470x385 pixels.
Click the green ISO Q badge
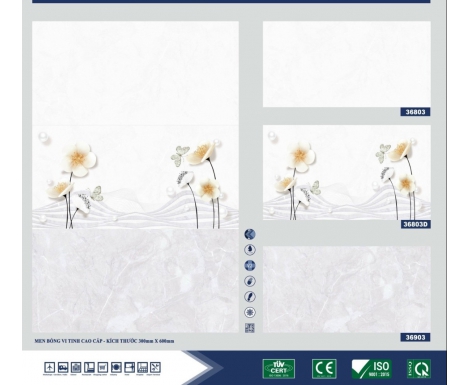click(419, 369)
